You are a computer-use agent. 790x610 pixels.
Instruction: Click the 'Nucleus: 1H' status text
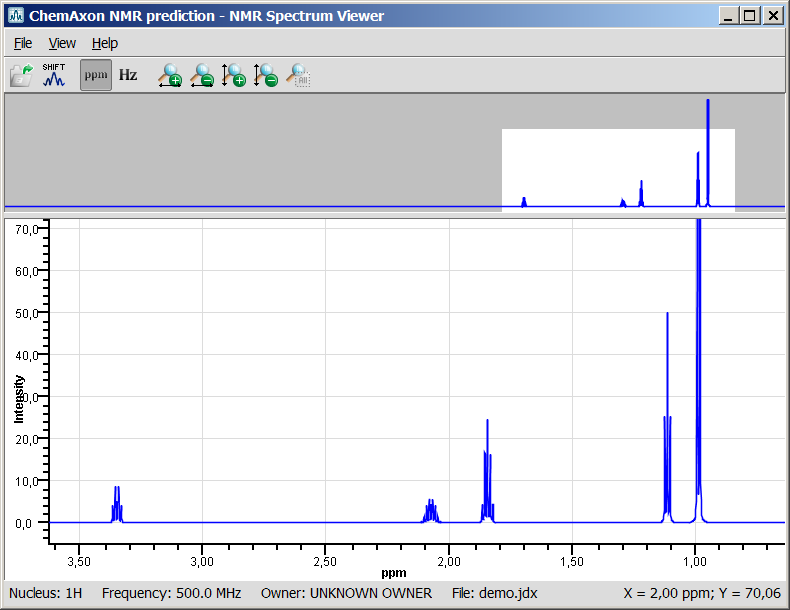point(45,593)
